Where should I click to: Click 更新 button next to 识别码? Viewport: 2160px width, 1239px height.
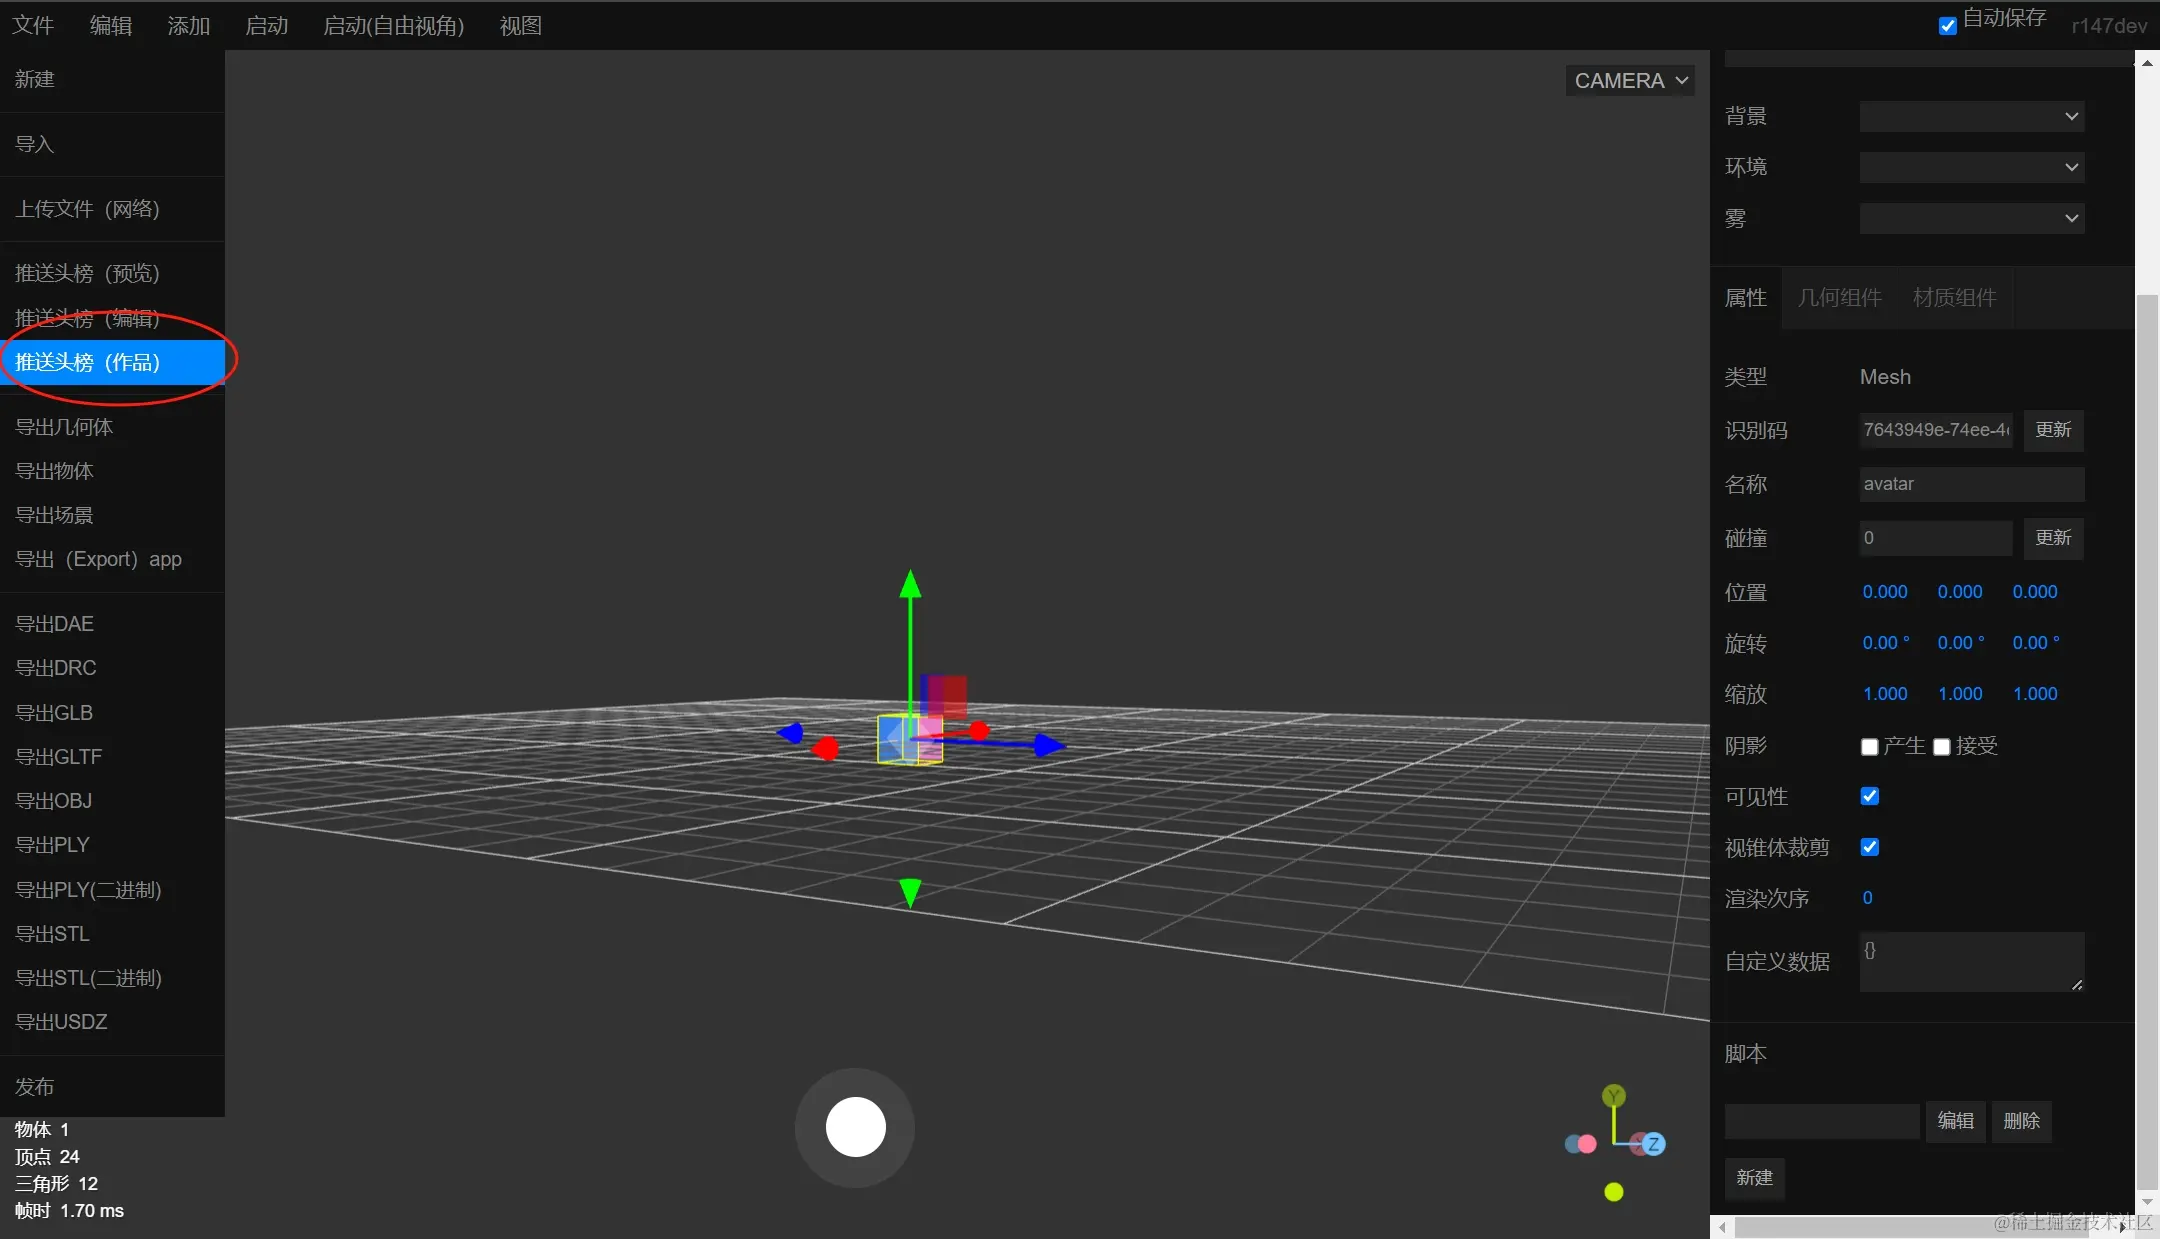click(2053, 430)
